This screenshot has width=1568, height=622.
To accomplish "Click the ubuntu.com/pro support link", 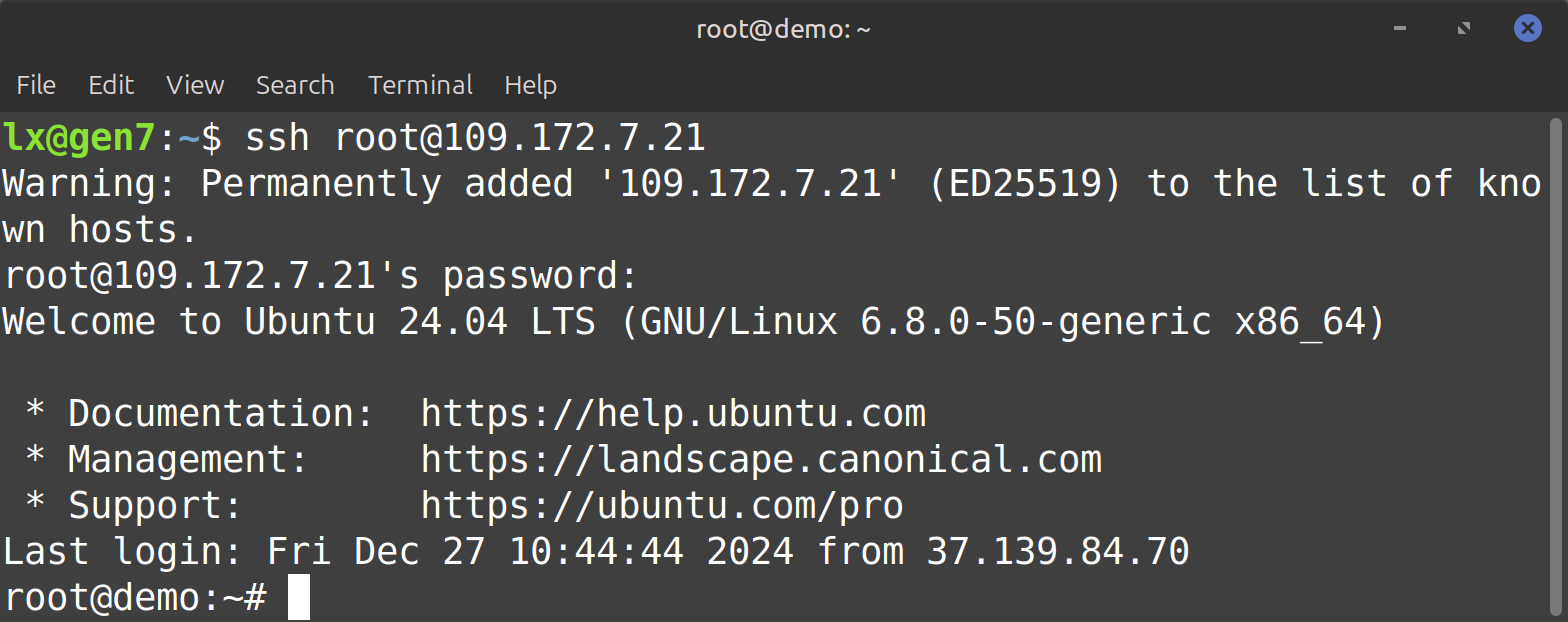I will [662, 506].
